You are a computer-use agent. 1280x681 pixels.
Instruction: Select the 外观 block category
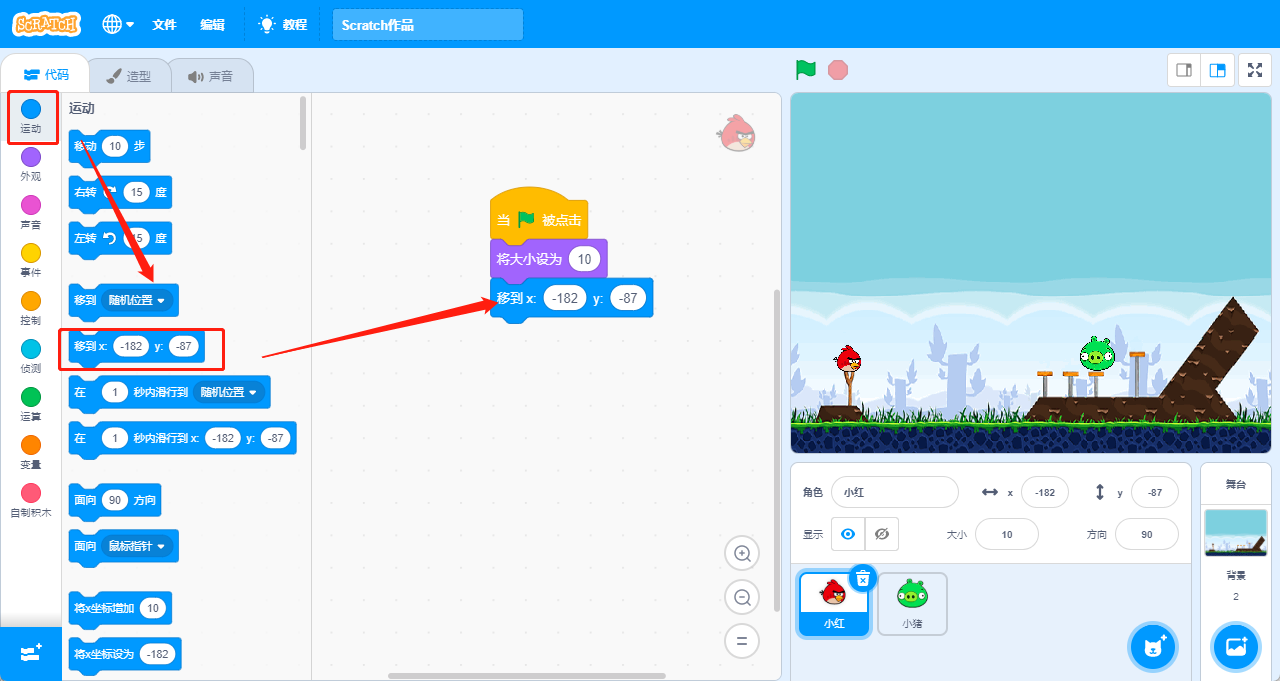[31, 165]
